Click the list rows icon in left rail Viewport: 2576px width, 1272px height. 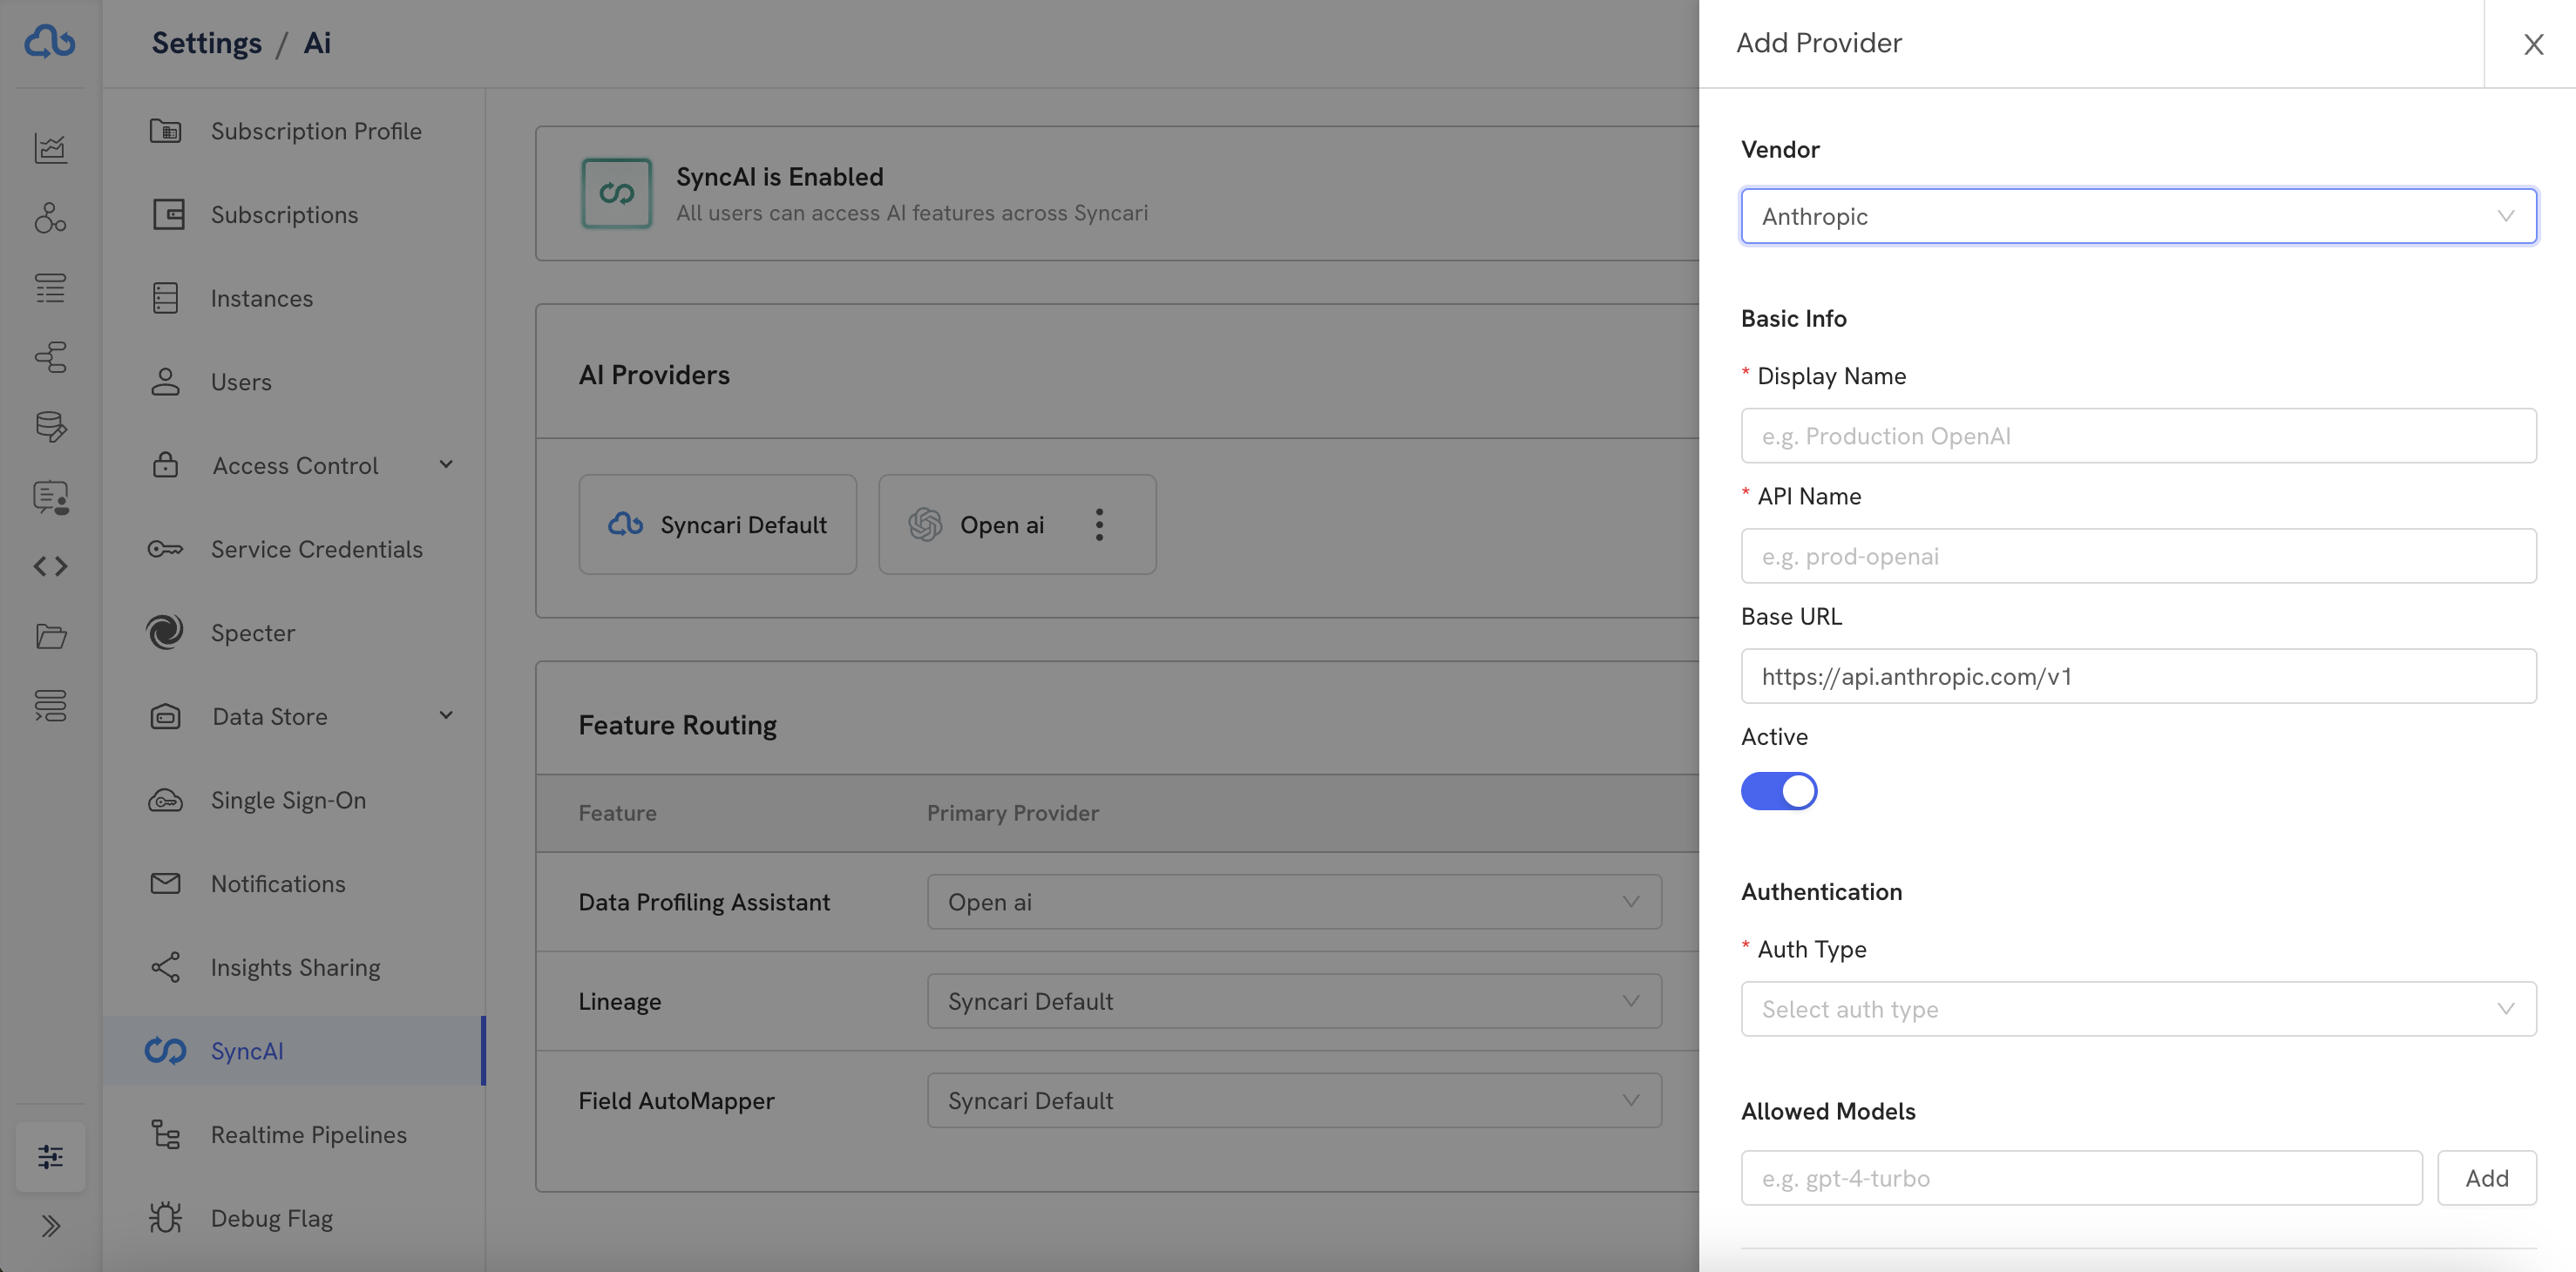(x=50, y=288)
